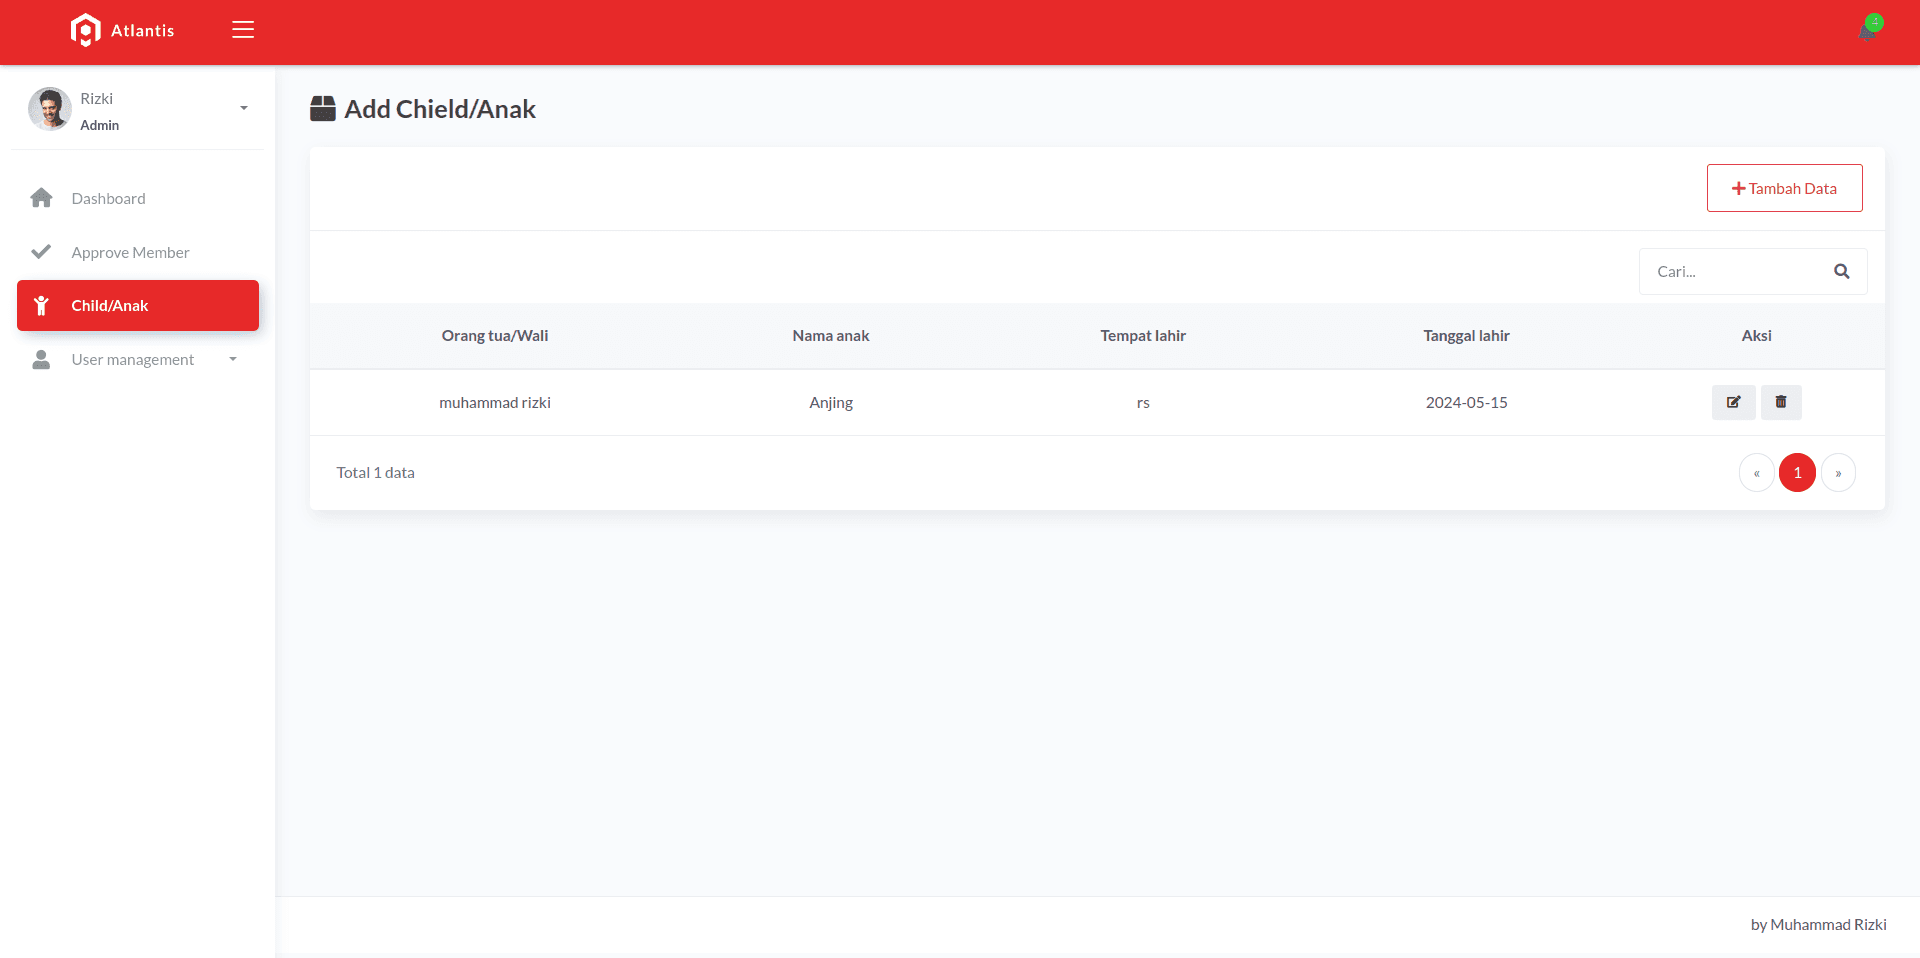Expand the Rizki Admin profile dropdown
Image resolution: width=1920 pixels, height=958 pixels.
243,108
